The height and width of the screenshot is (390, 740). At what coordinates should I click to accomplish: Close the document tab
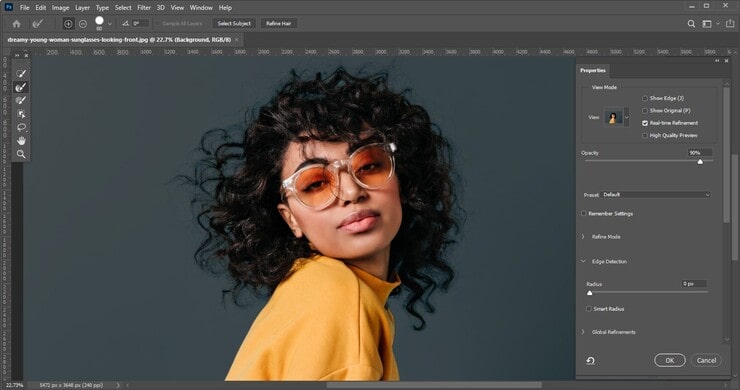point(237,40)
